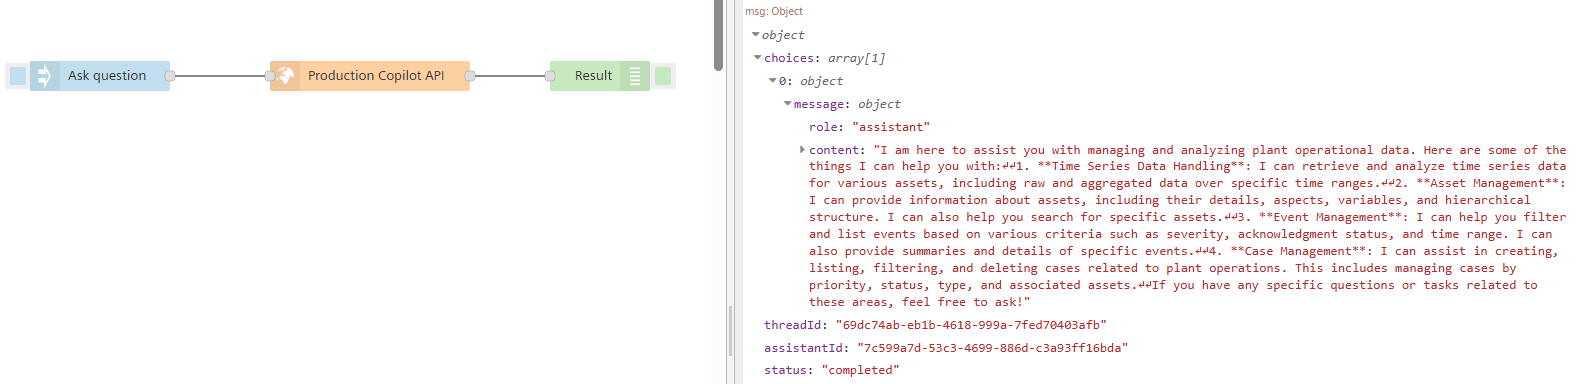Click the message key label

pyautogui.click(x=819, y=104)
